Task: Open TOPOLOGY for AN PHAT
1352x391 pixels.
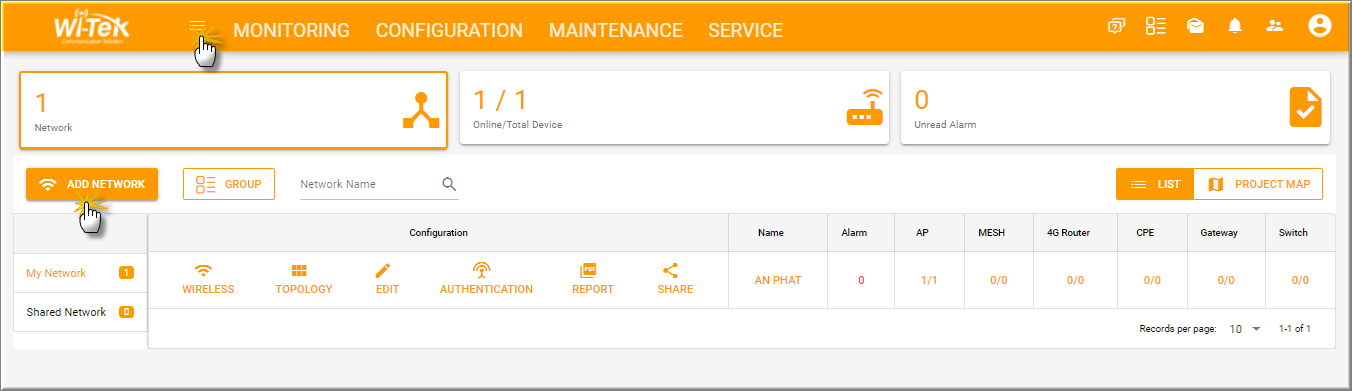Action: [304, 280]
